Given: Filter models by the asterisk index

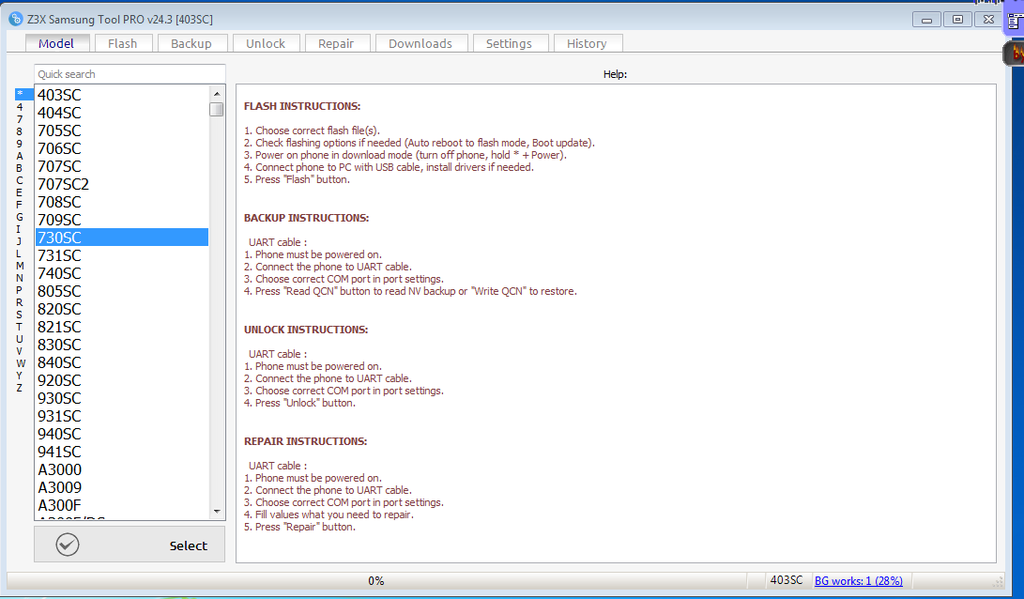Looking at the screenshot, I should (x=24, y=94).
